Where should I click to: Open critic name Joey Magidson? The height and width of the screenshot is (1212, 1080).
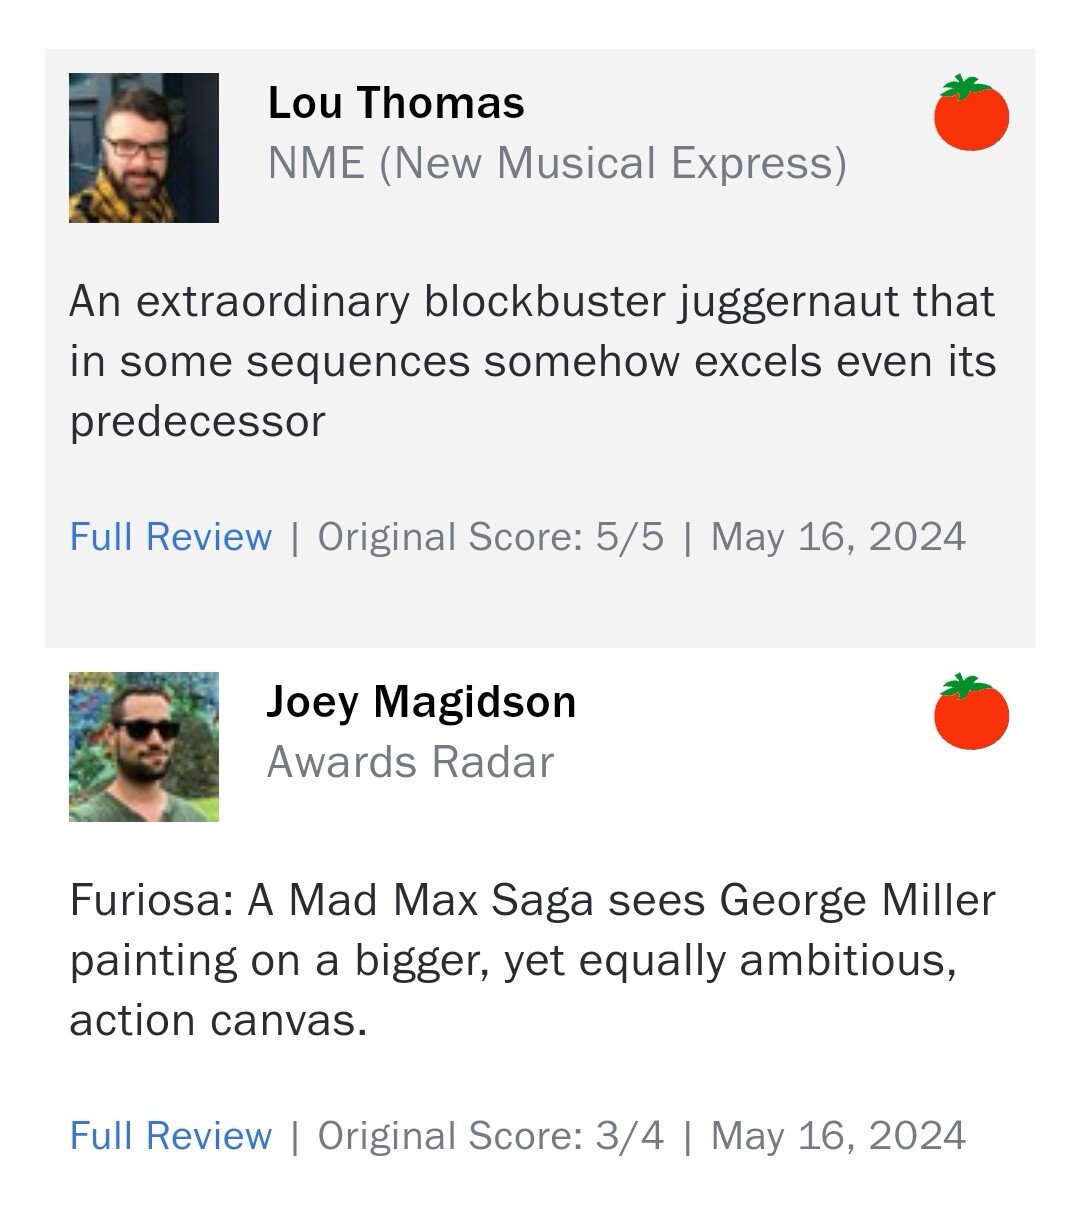click(421, 702)
